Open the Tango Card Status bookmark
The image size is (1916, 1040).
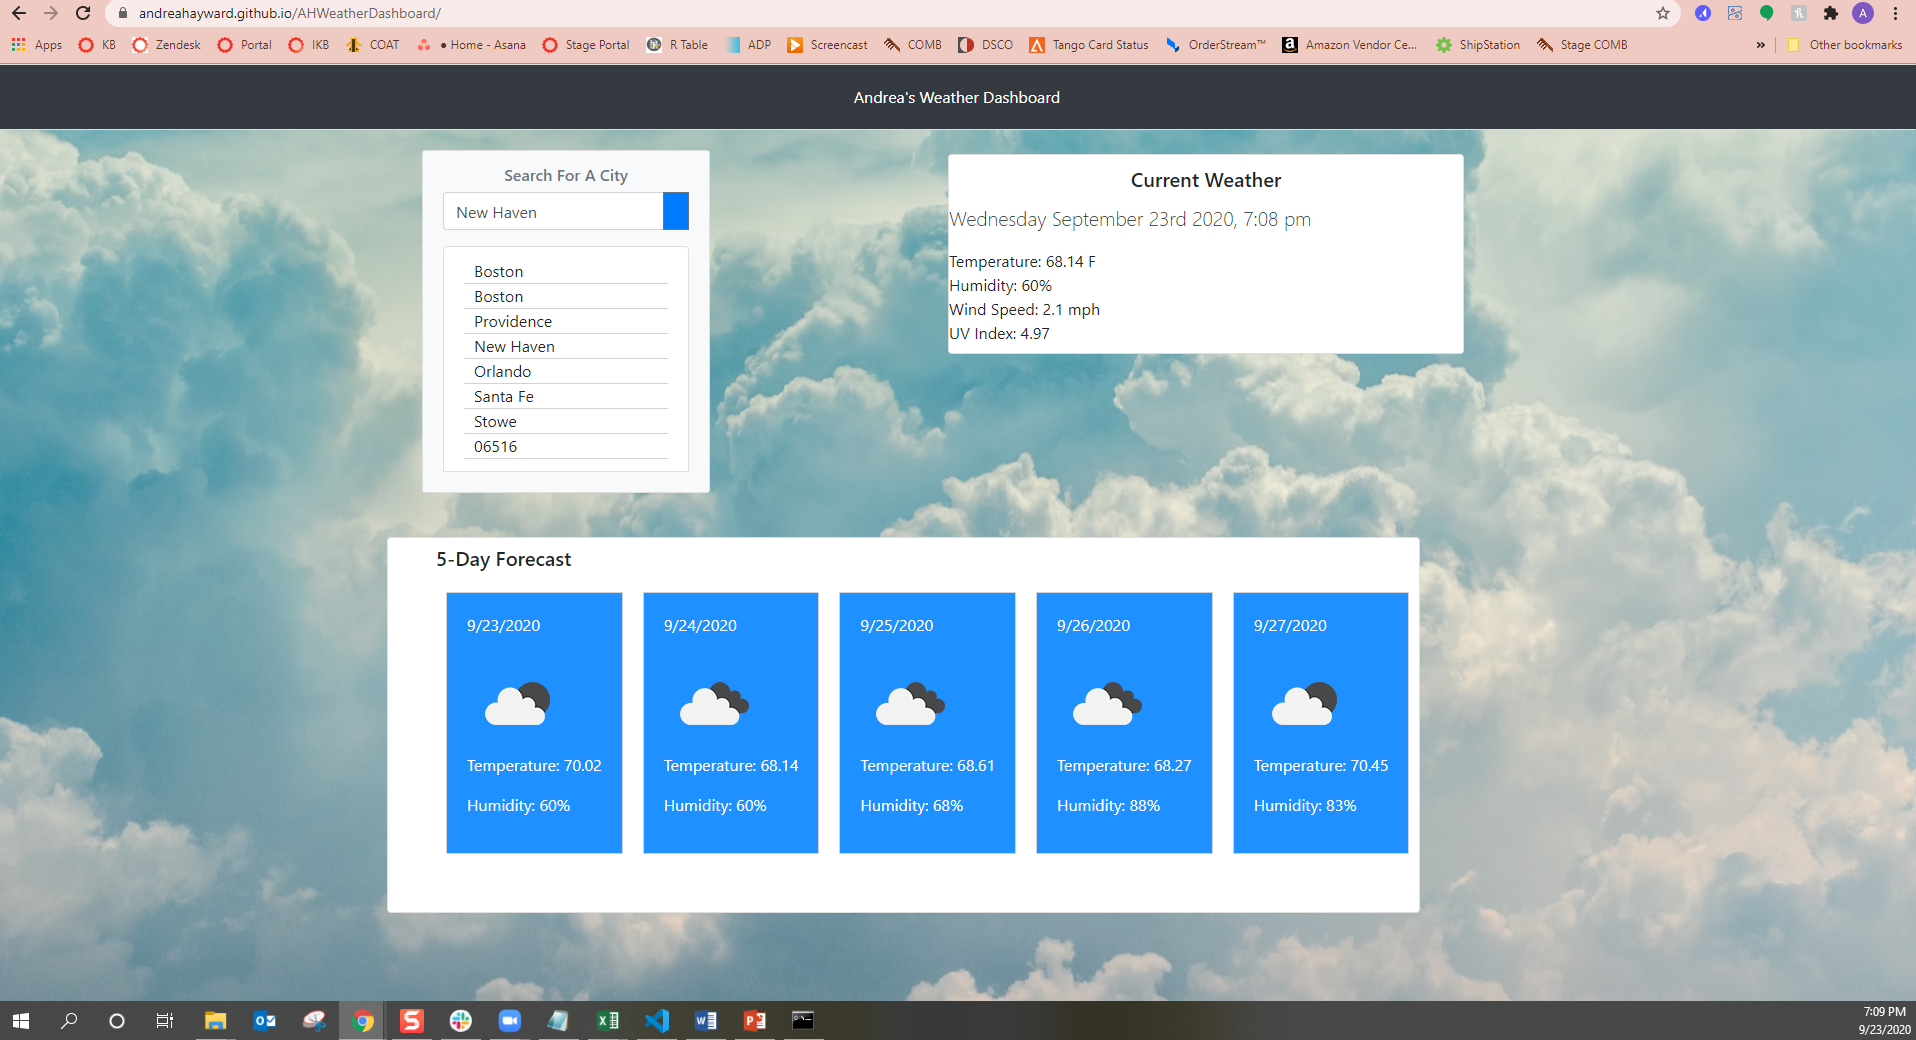(x=1089, y=45)
